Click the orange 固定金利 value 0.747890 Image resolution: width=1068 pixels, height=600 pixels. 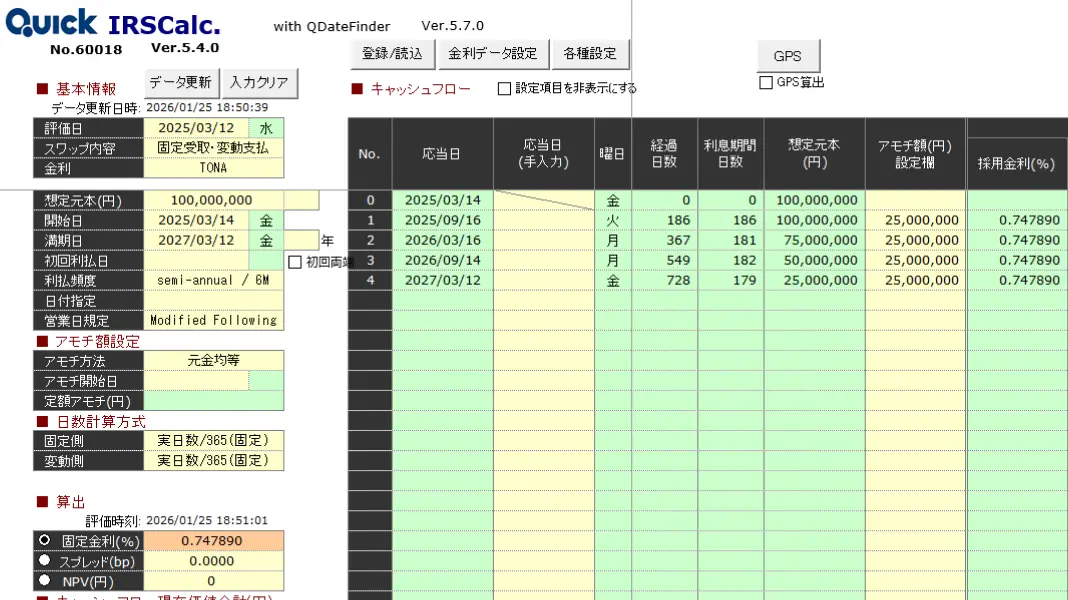[x=213, y=541]
